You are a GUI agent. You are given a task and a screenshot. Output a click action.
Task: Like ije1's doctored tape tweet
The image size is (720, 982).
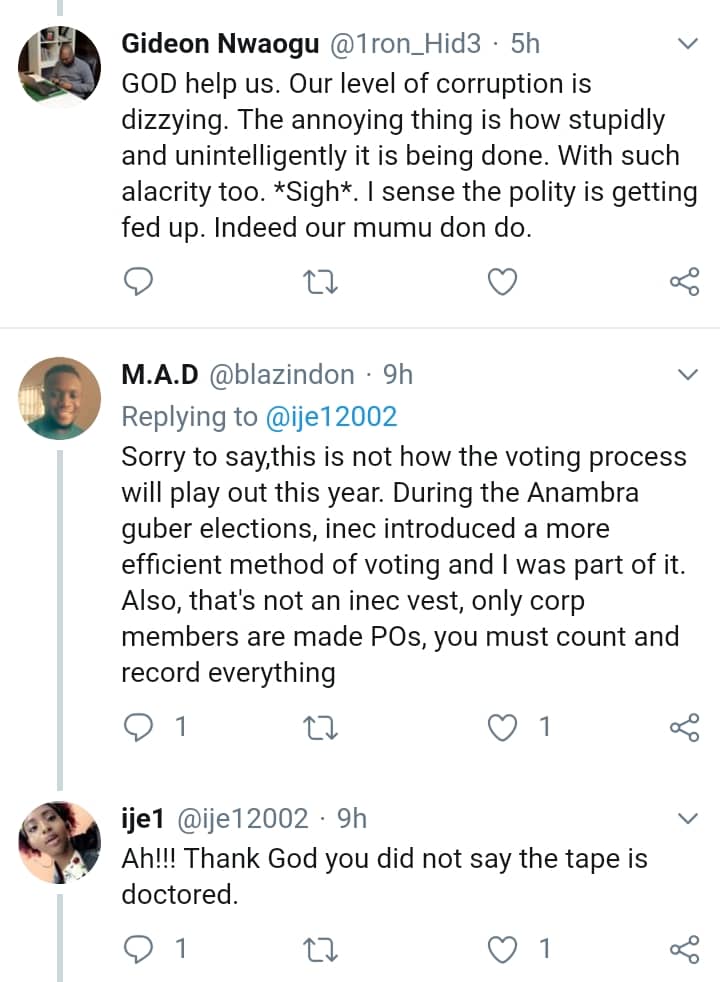[502, 948]
